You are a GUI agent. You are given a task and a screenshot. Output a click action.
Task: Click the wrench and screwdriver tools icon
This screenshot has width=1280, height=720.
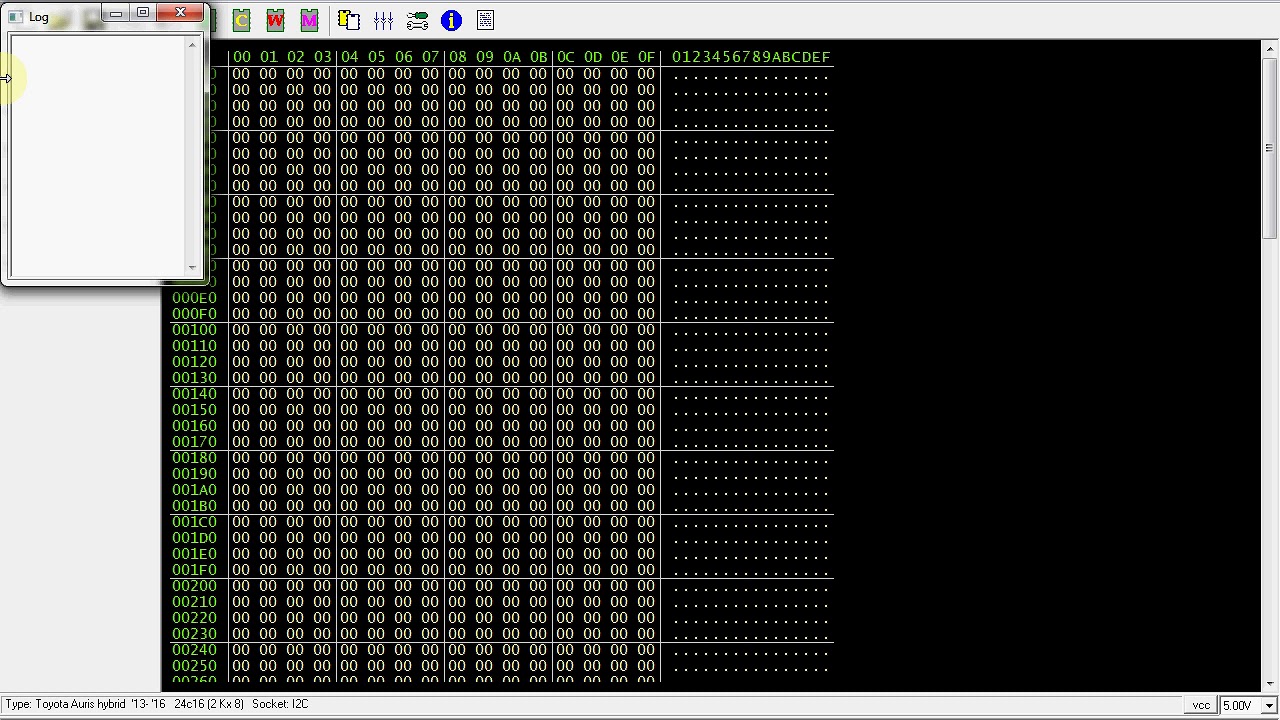417,20
